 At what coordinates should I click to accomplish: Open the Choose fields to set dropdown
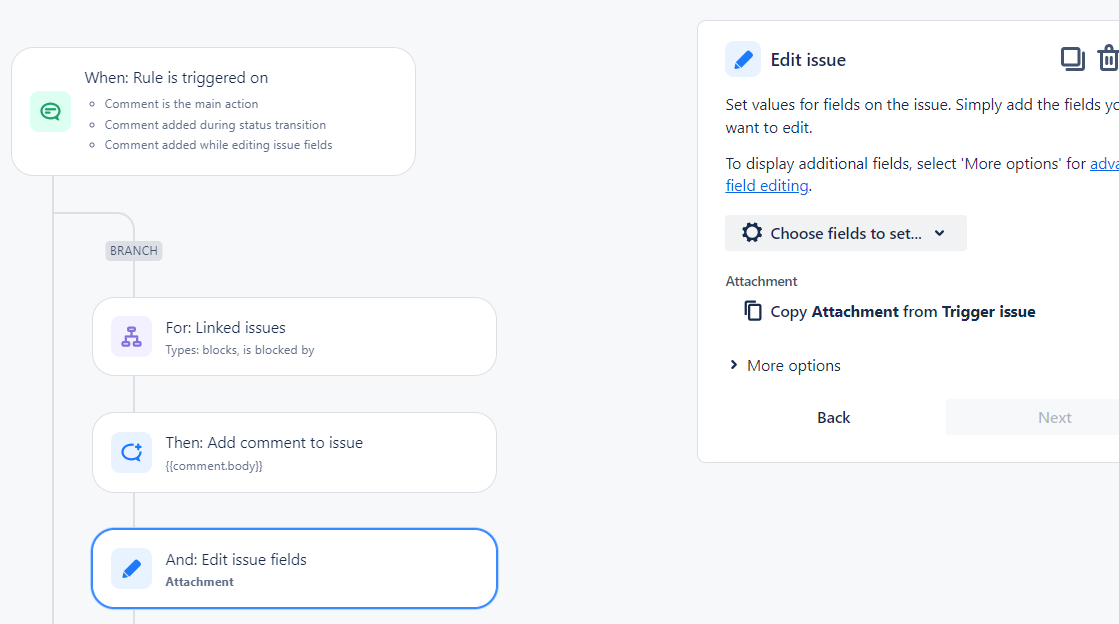[846, 233]
